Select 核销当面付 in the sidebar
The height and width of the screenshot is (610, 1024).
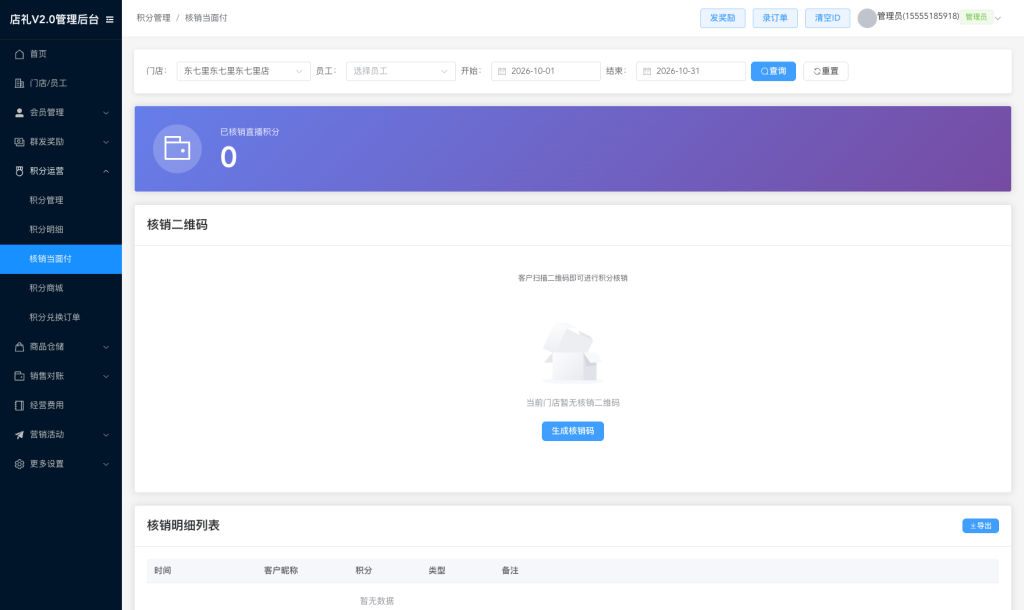(61, 259)
